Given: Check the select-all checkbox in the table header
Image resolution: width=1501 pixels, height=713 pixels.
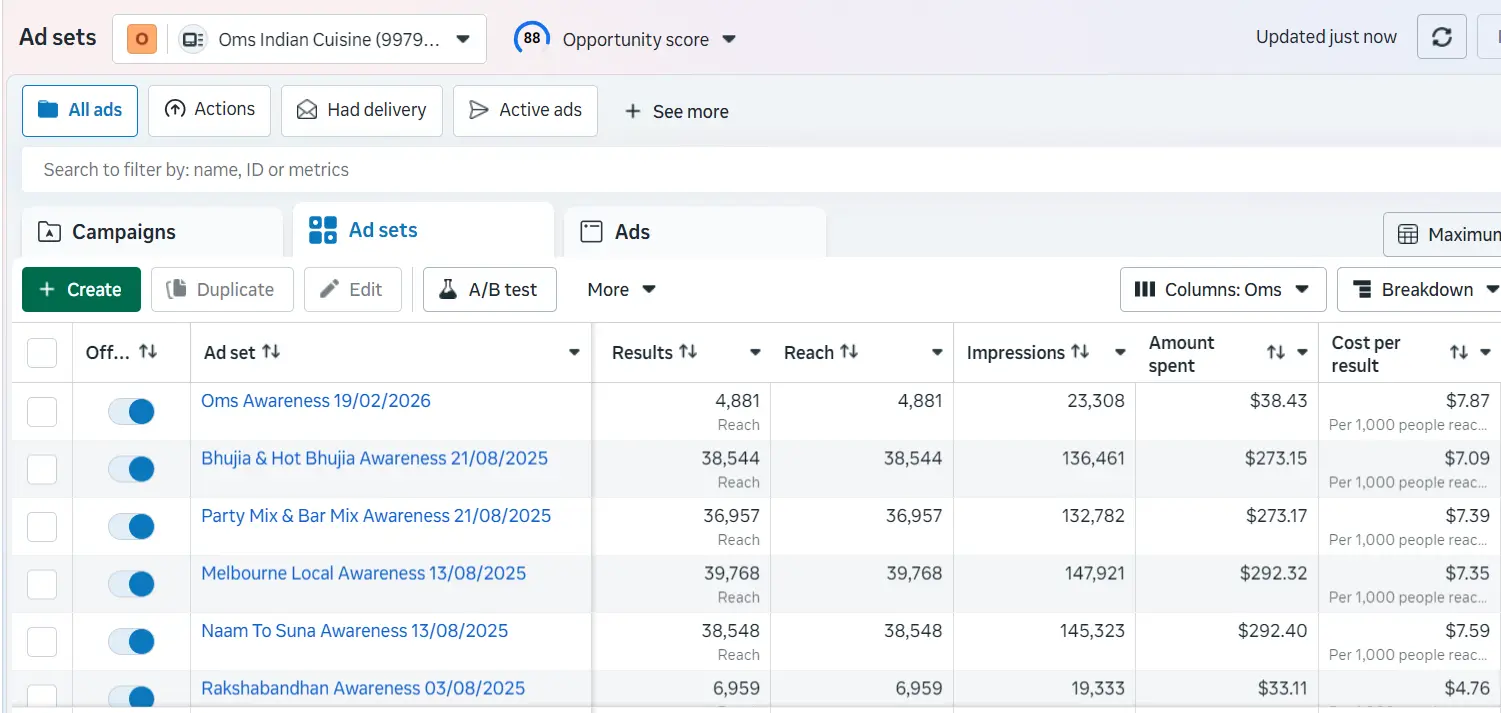Looking at the screenshot, I should [41, 352].
